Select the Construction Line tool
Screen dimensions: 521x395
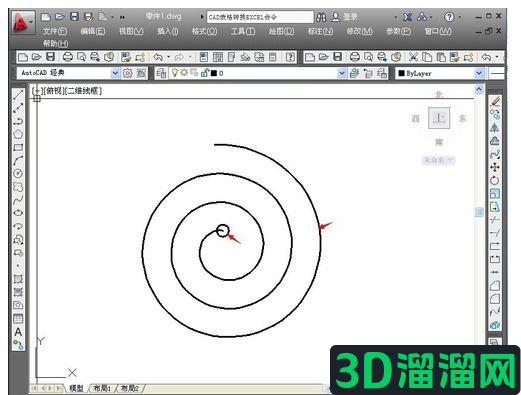click(18, 108)
